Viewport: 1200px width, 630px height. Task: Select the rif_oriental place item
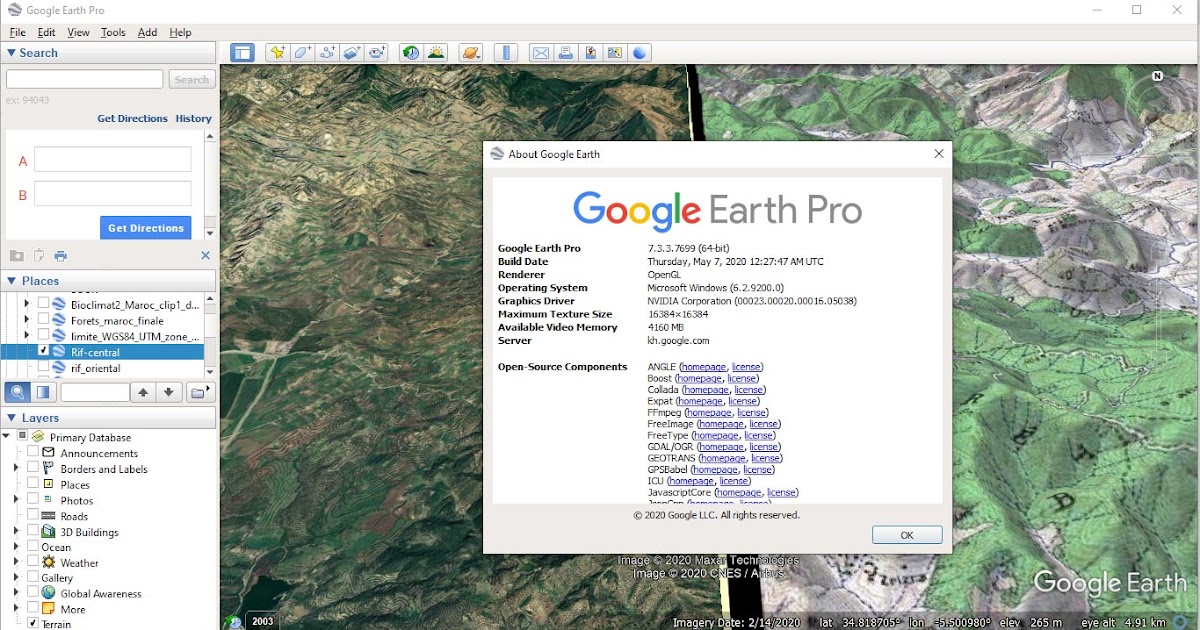click(96, 368)
